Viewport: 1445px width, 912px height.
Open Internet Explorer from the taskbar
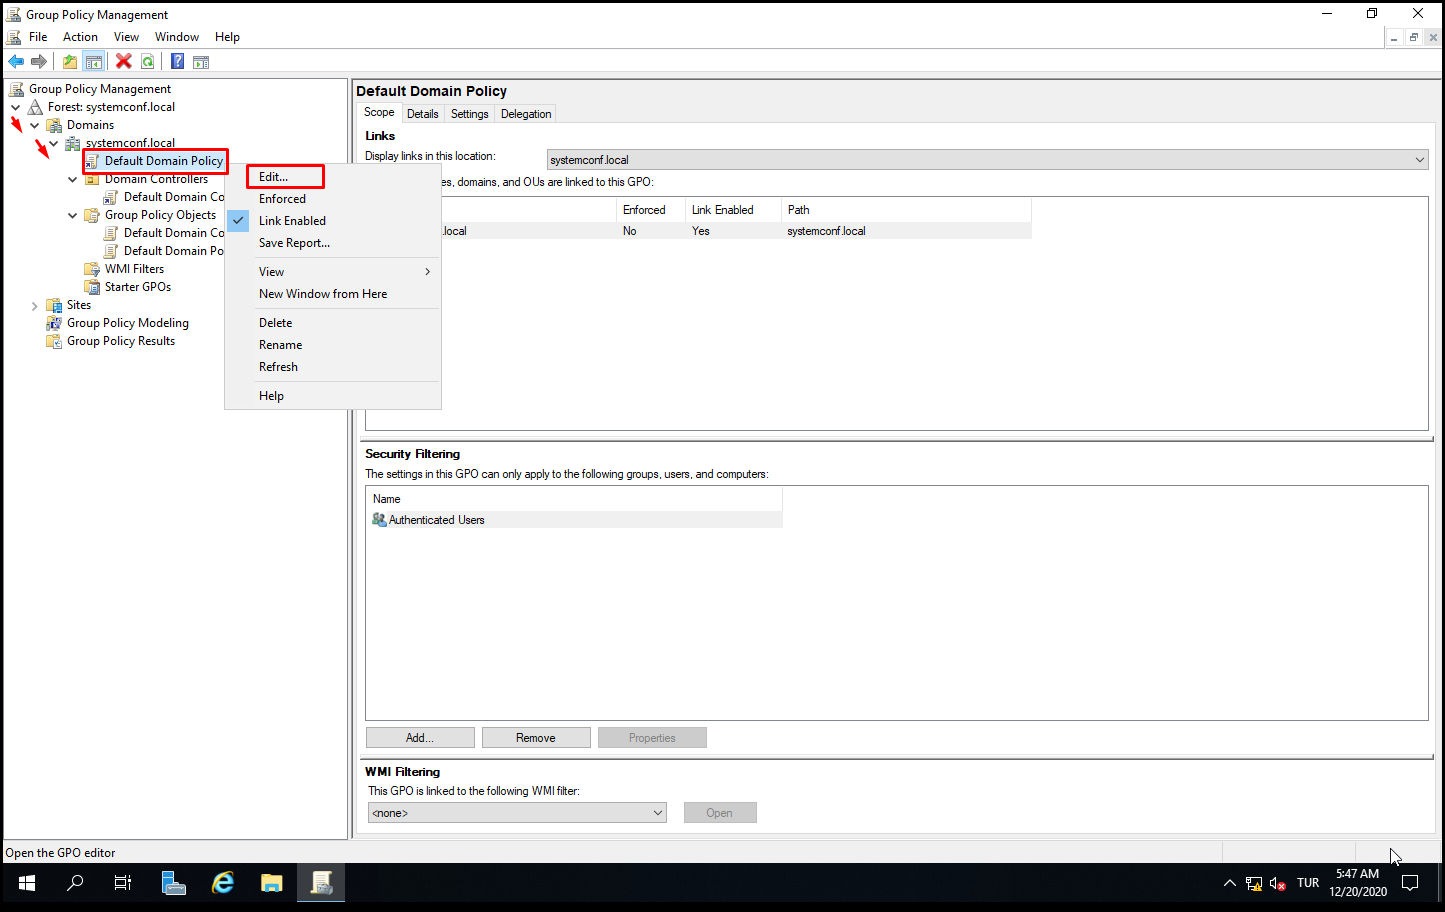click(x=222, y=883)
